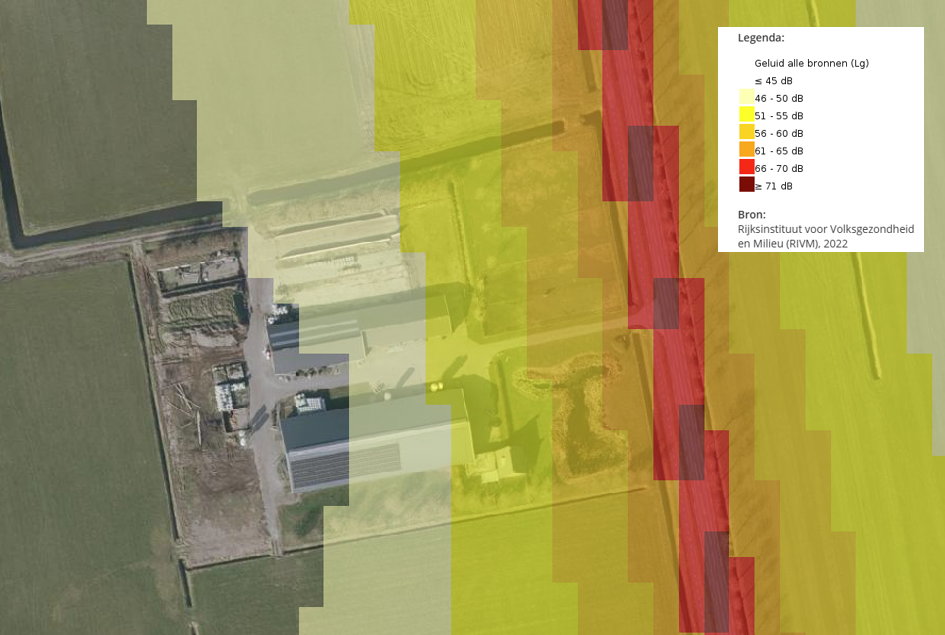
Task: Click the 'Rijksinstituut voor Volksgezondheid' source text
Action: click(826, 230)
